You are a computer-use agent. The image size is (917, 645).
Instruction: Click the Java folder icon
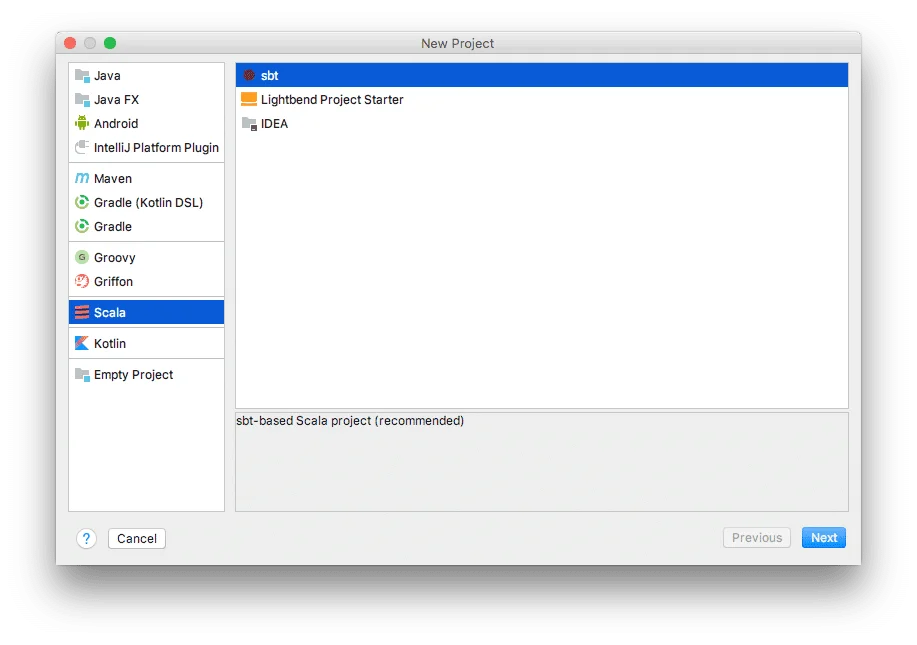(82, 75)
